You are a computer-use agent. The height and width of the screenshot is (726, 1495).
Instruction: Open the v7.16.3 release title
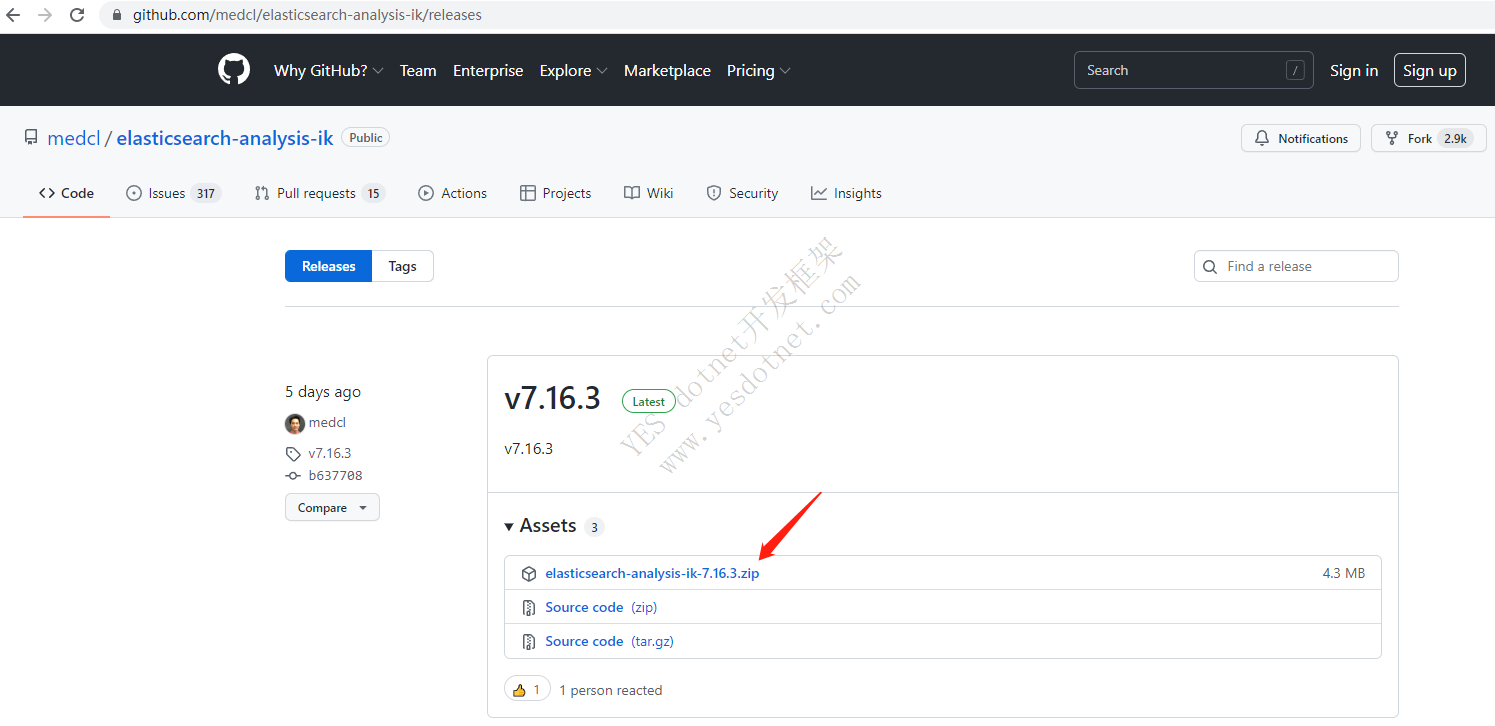pos(552,398)
